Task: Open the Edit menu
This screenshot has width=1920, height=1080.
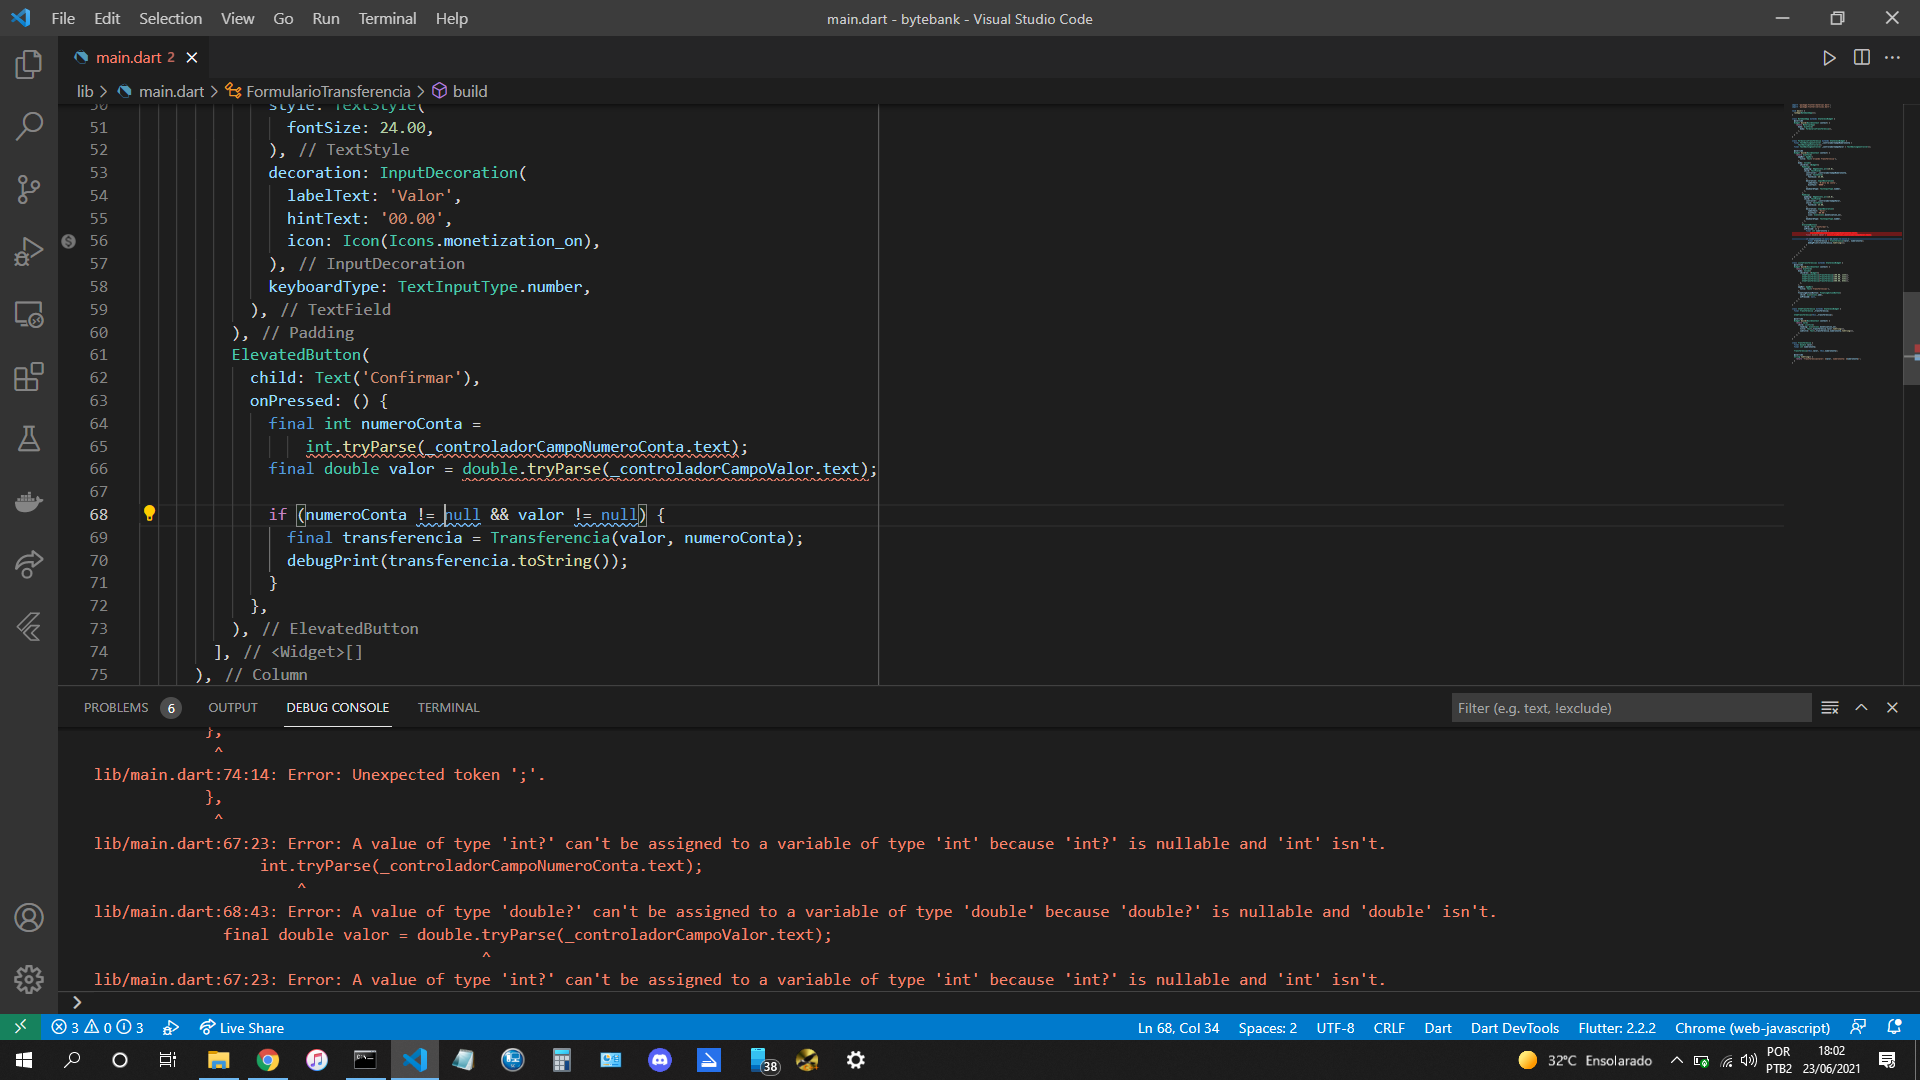Action: pyautogui.click(x=107, y=18)
